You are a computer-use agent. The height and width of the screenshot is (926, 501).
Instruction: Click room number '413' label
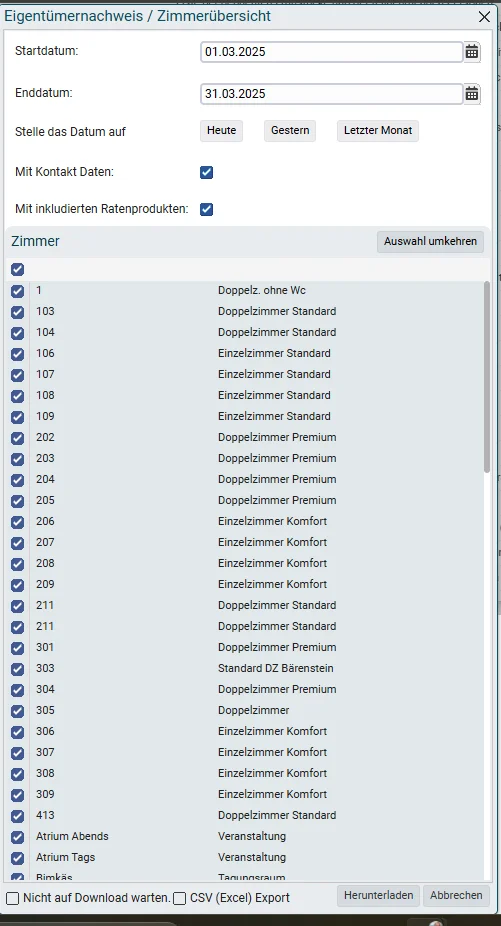[45, 815]
